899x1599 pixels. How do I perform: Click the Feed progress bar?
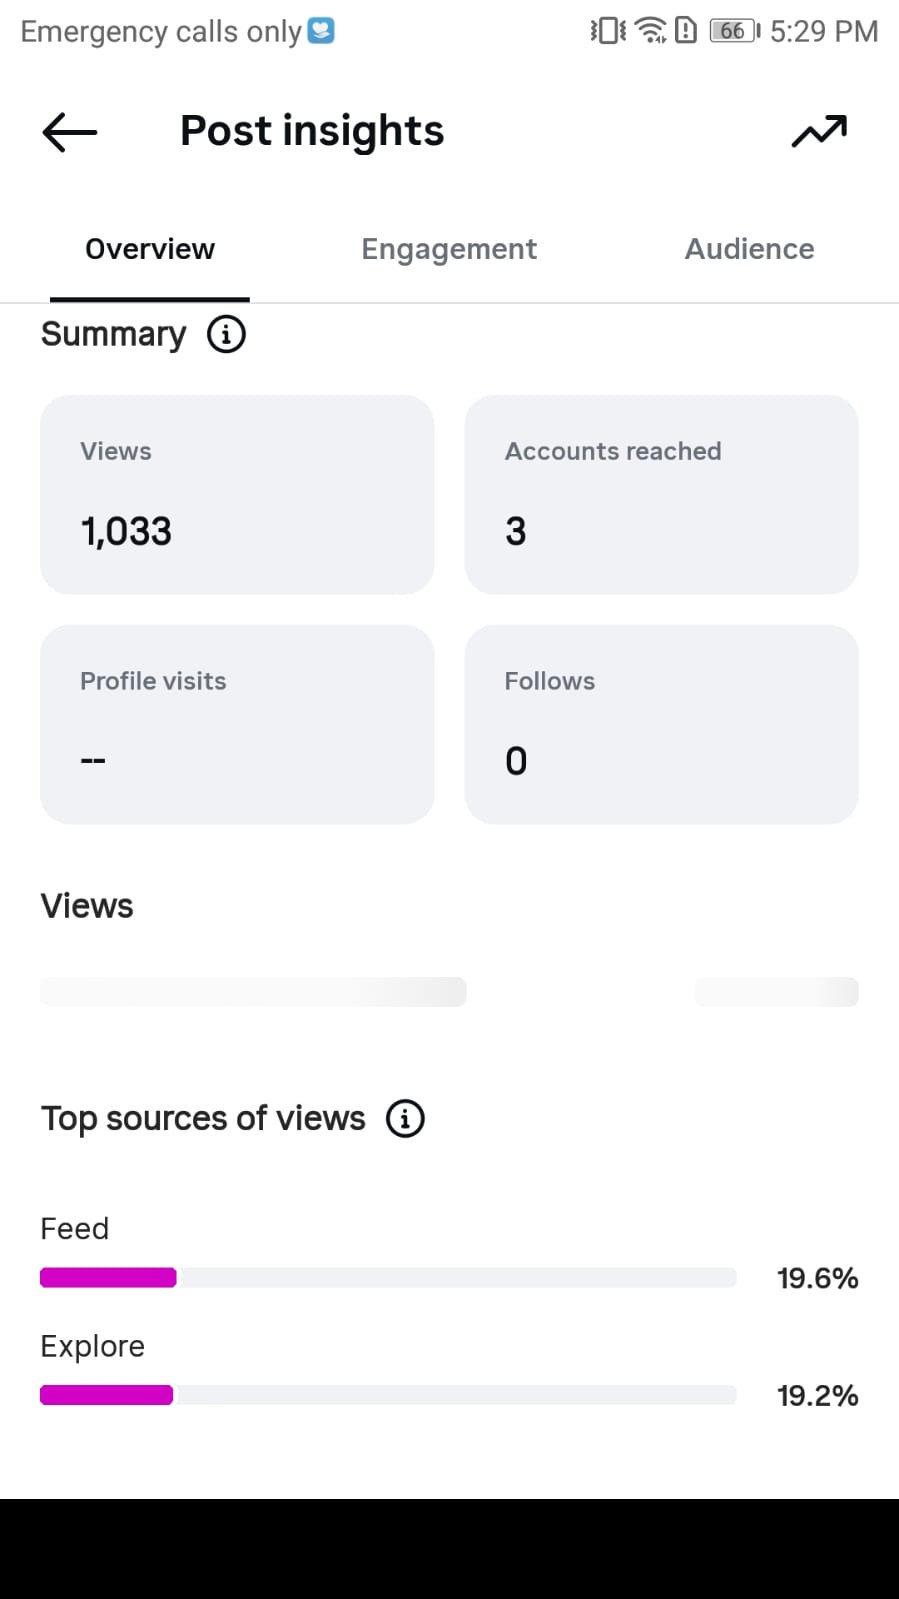pyautogui.click(x=388, y=1277)
